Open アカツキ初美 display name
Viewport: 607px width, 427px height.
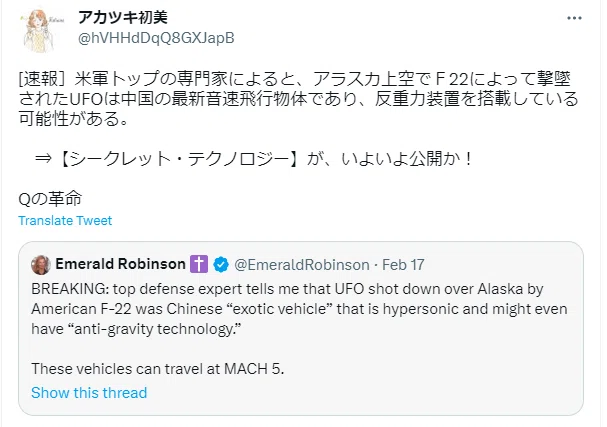[x=123, y=17]
